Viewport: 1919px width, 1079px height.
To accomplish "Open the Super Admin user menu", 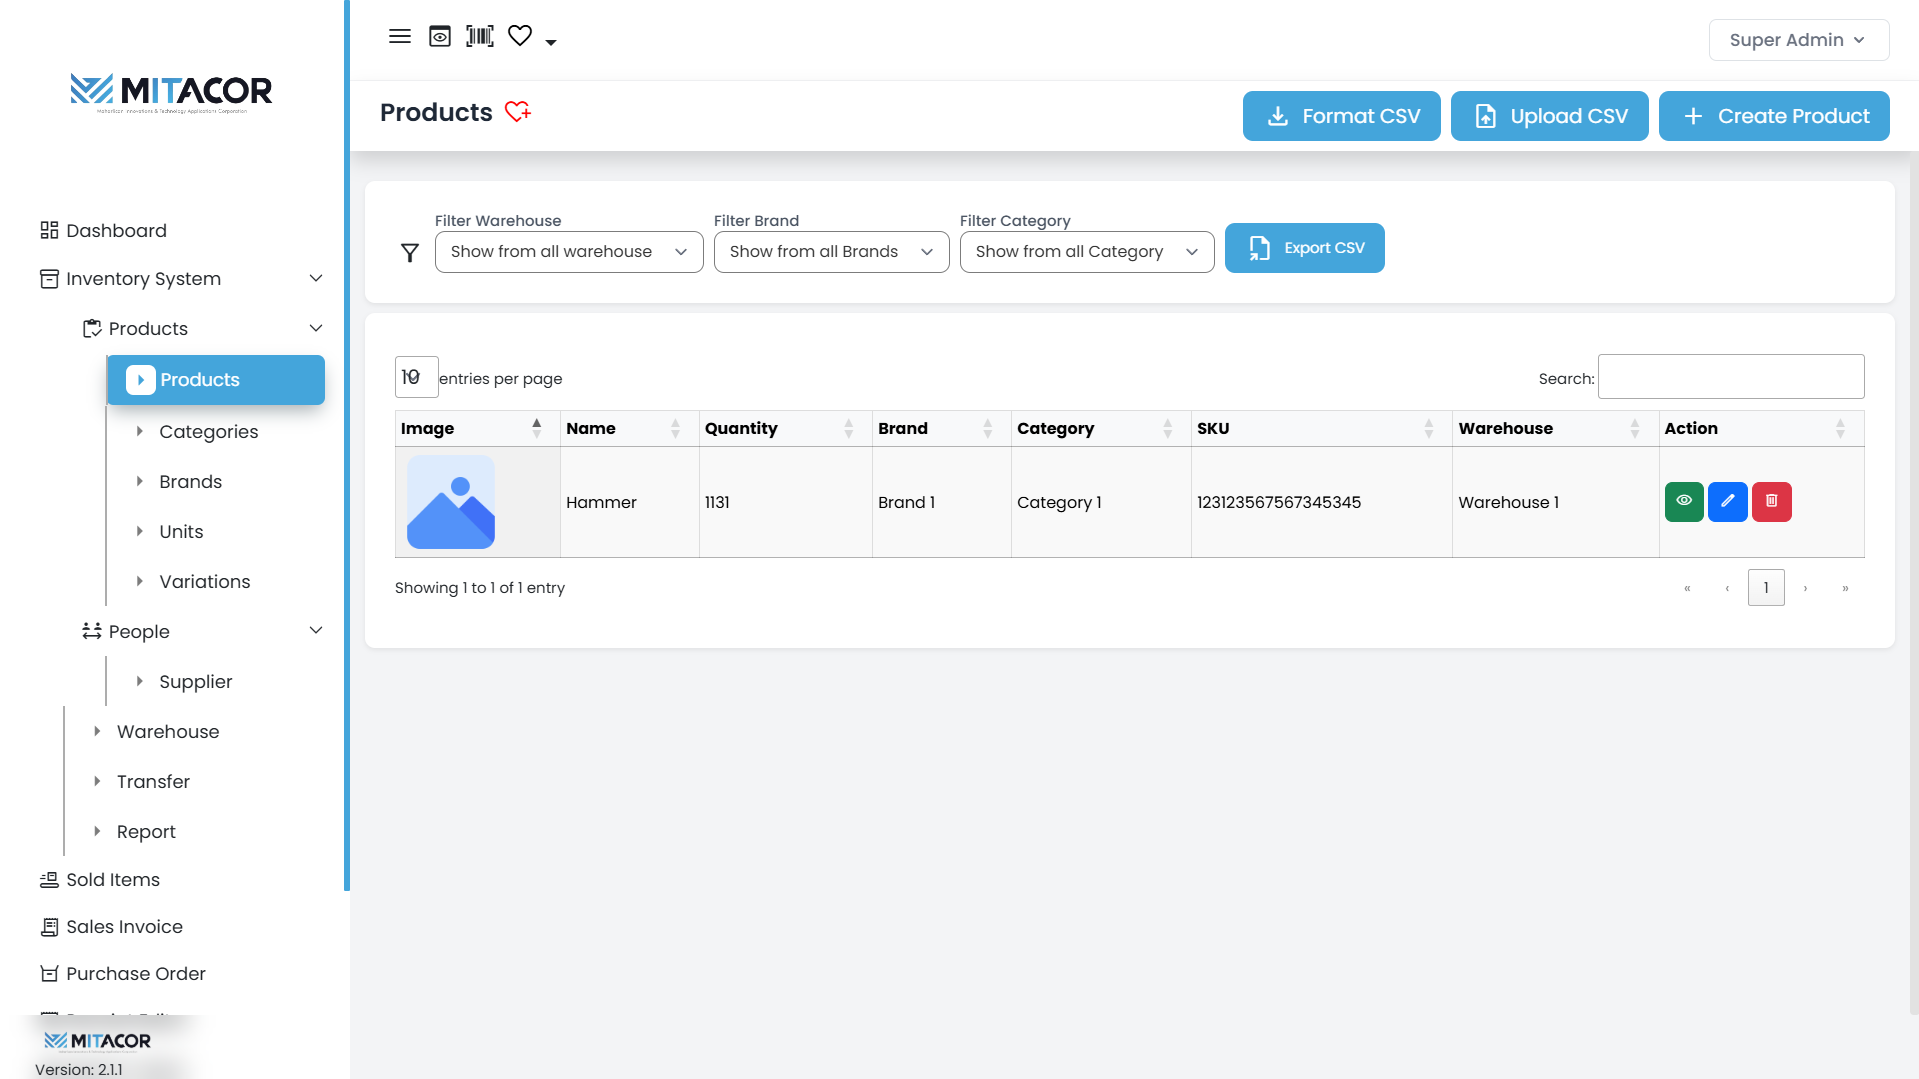I will click(x=1797, y=40).
